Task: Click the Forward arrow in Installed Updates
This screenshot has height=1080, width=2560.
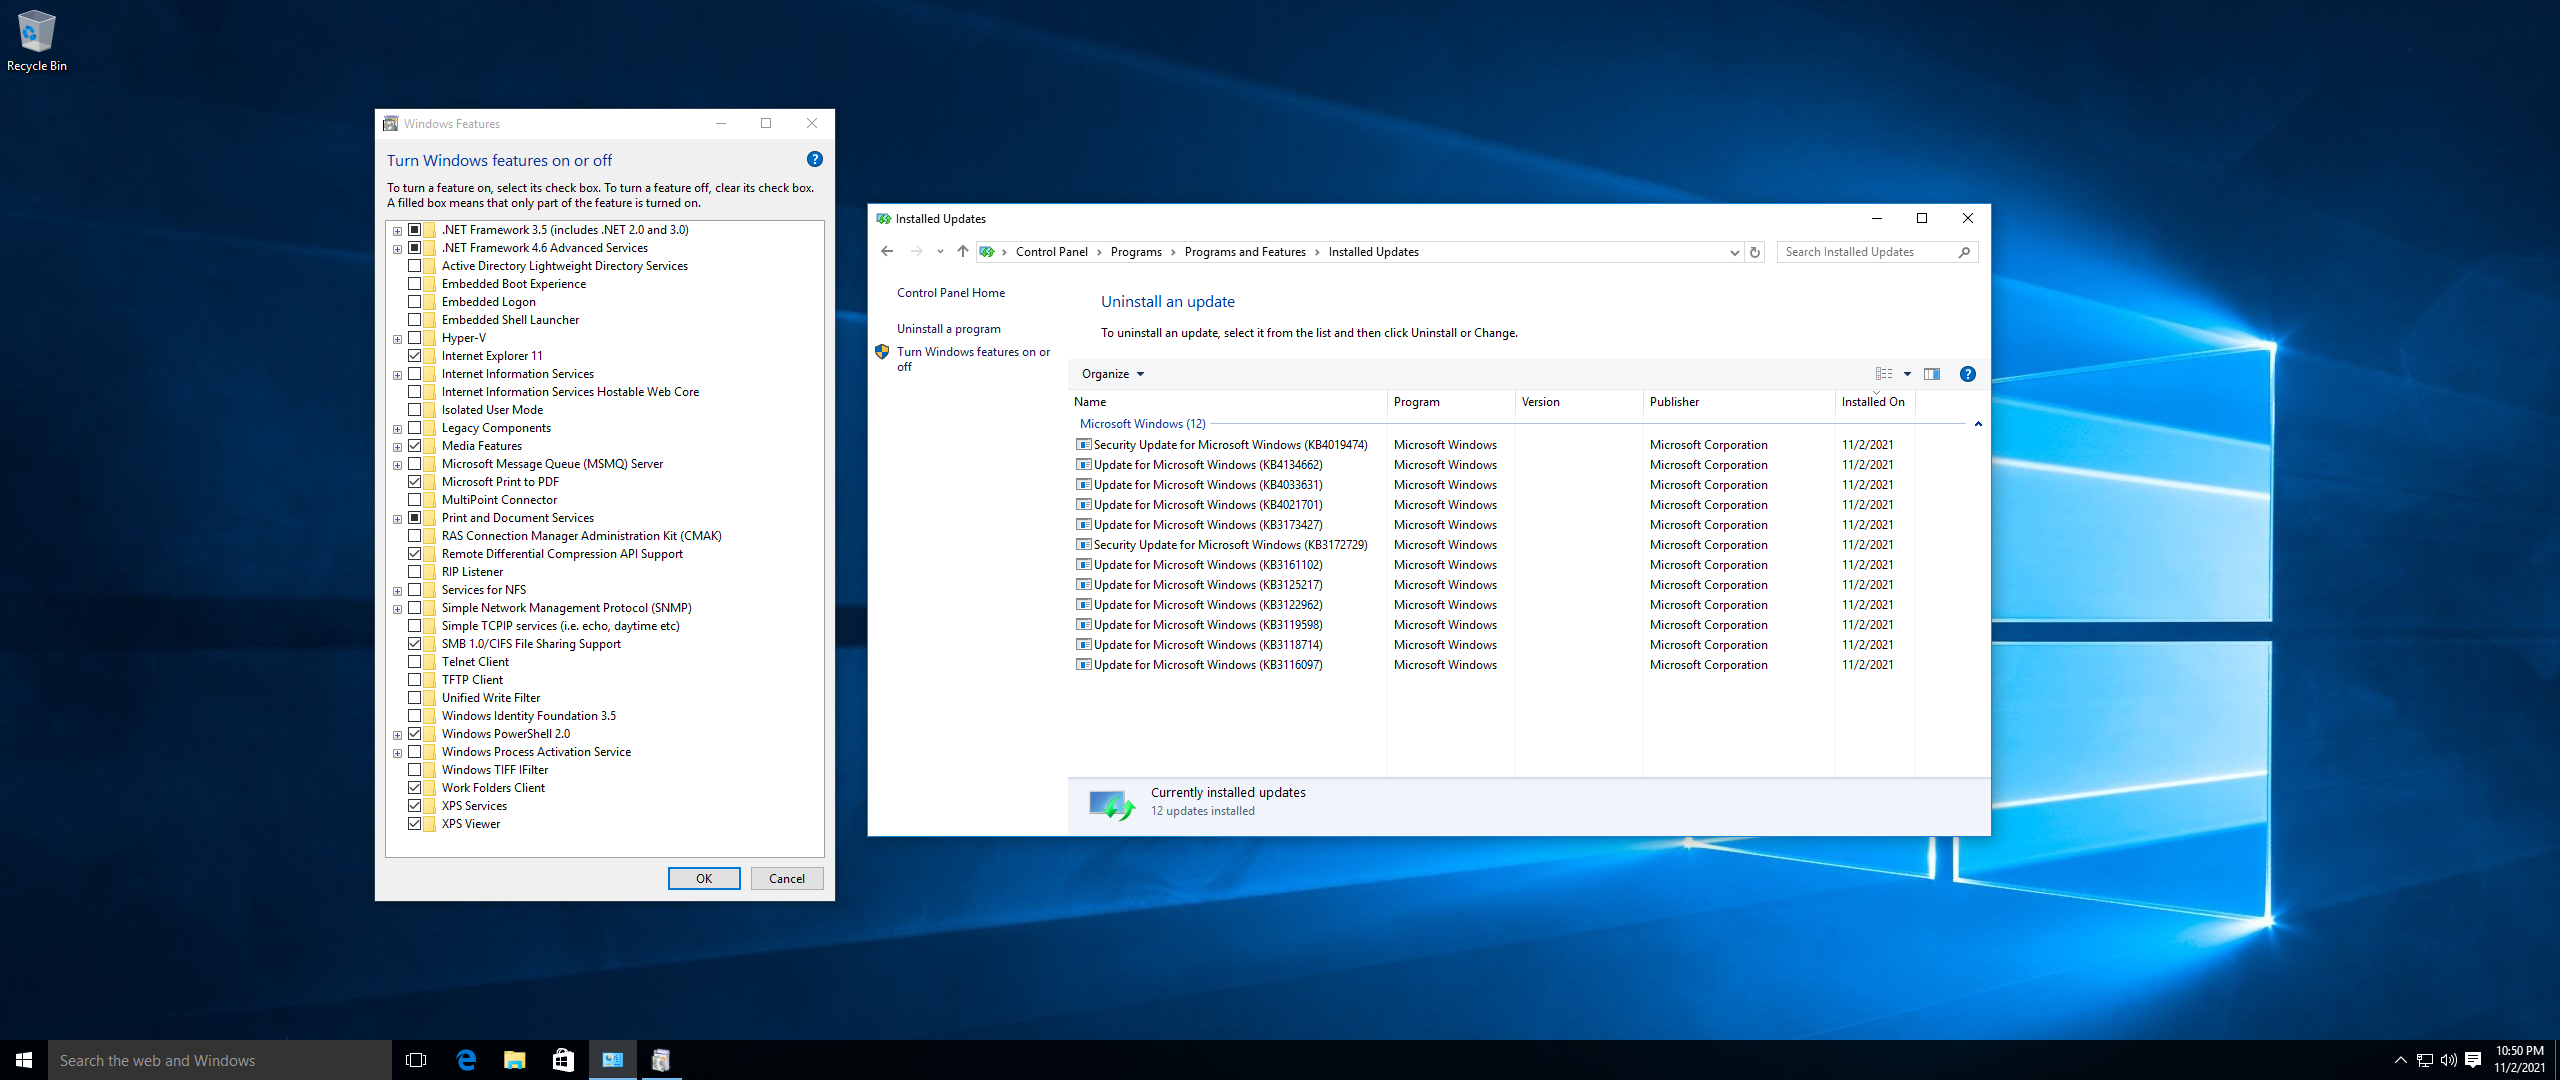Action: pos(916,252)
